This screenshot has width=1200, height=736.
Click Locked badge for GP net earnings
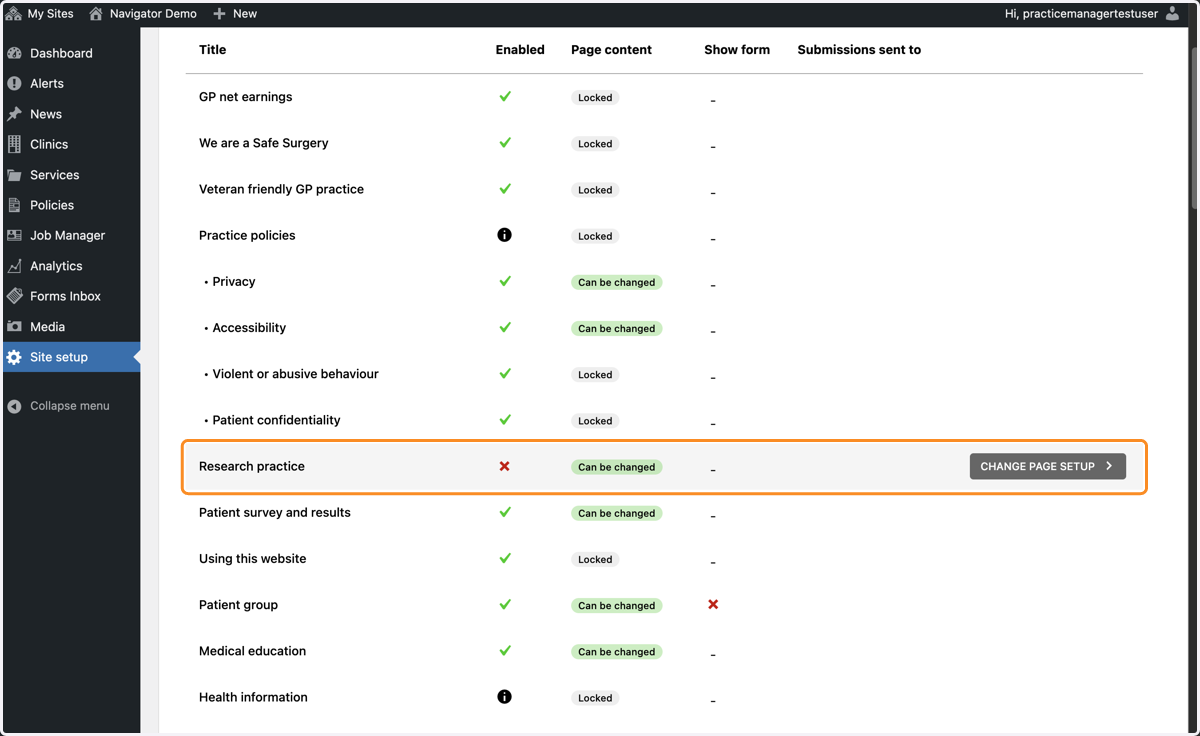[x=595, y=98]
